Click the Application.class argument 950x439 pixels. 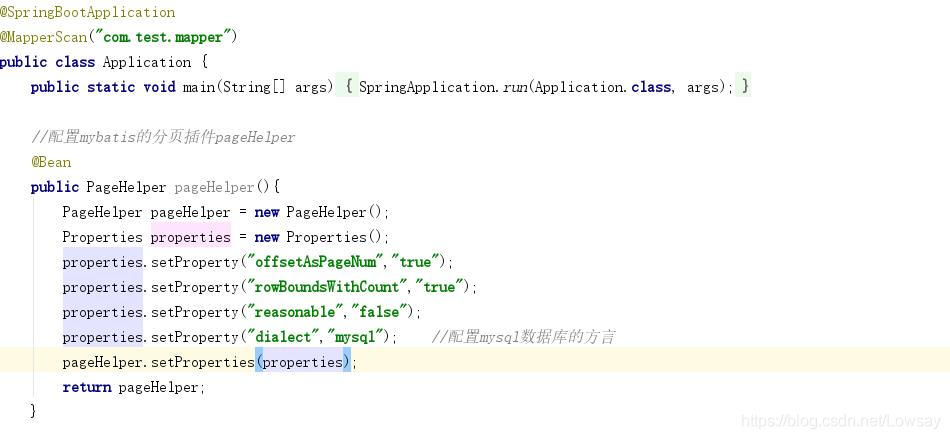(x=603, y=87)
